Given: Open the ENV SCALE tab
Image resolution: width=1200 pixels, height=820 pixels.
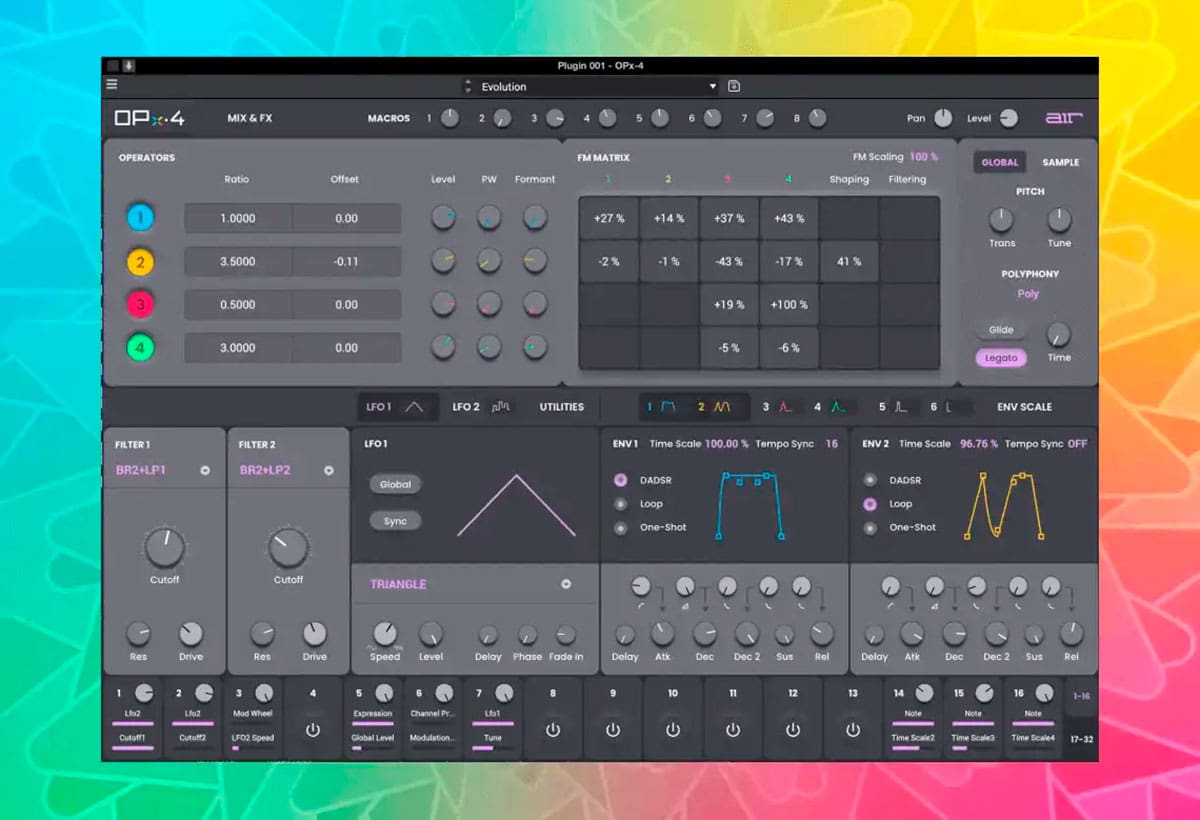Looking at the screenshot, I should point(1025,407).
